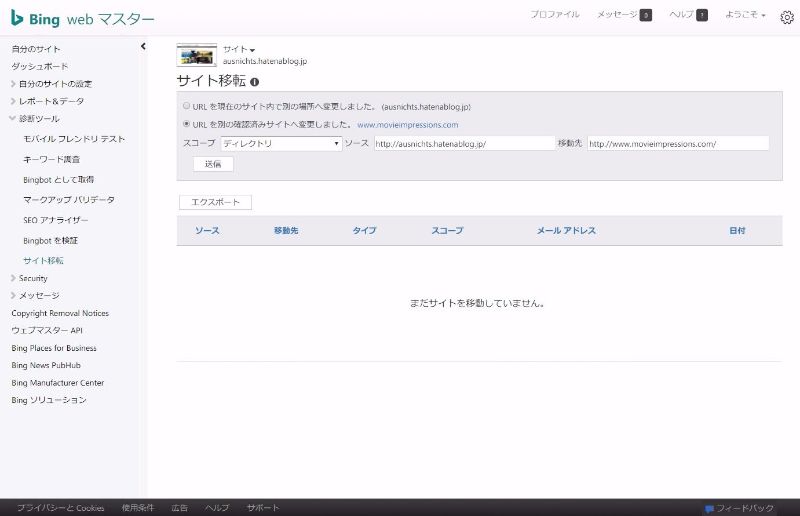This screenshot has width=800, height=516.
Task: Open Bing Places for Business link
Action: (54, 348)
